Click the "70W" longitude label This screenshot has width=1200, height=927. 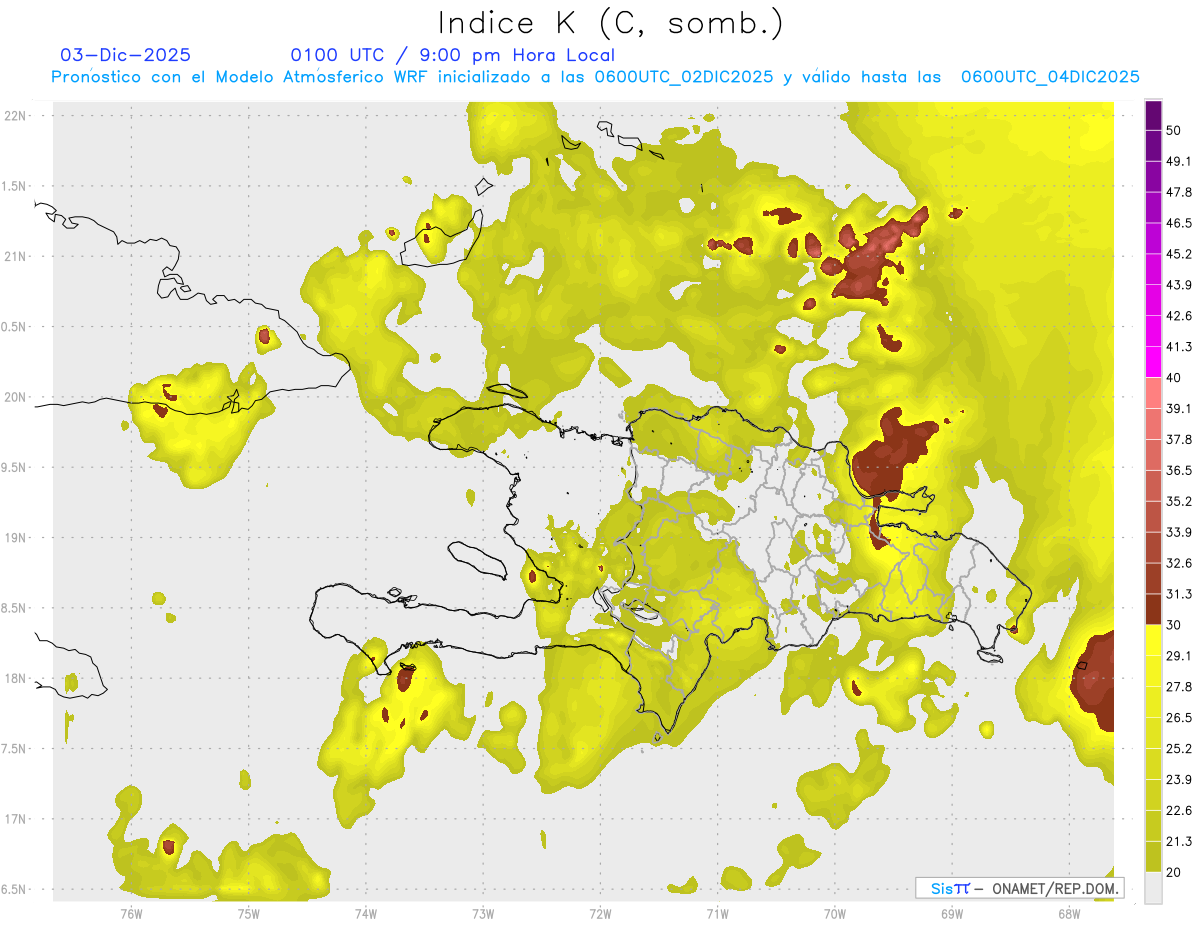point(834,914)
